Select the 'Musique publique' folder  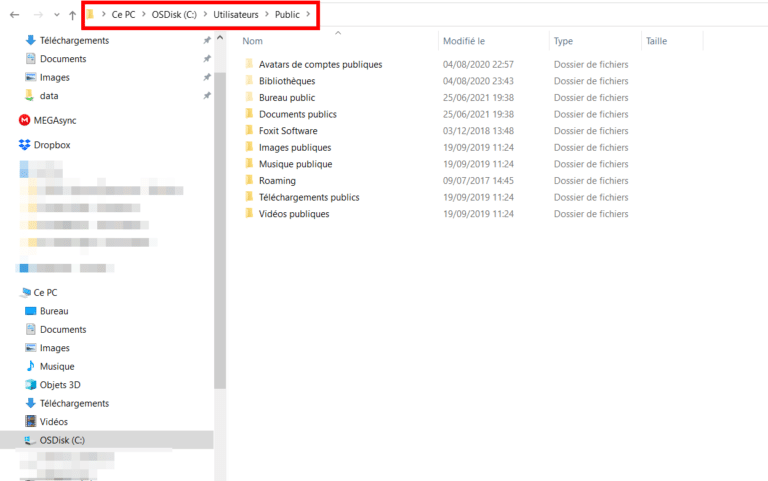coord(295,164)
